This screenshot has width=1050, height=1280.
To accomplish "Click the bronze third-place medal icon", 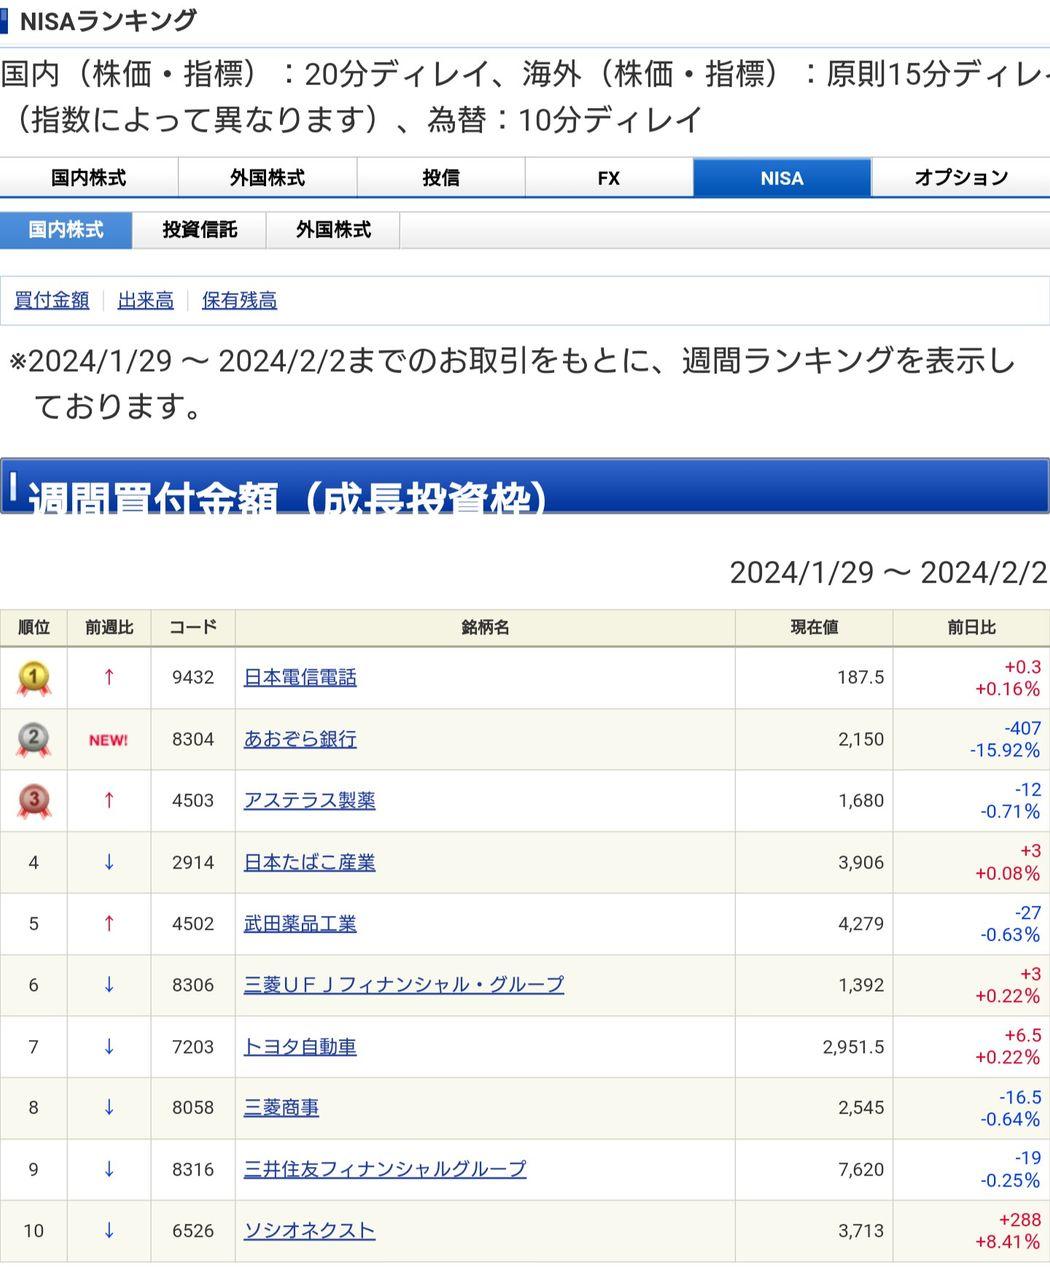I will coord(33,800).
